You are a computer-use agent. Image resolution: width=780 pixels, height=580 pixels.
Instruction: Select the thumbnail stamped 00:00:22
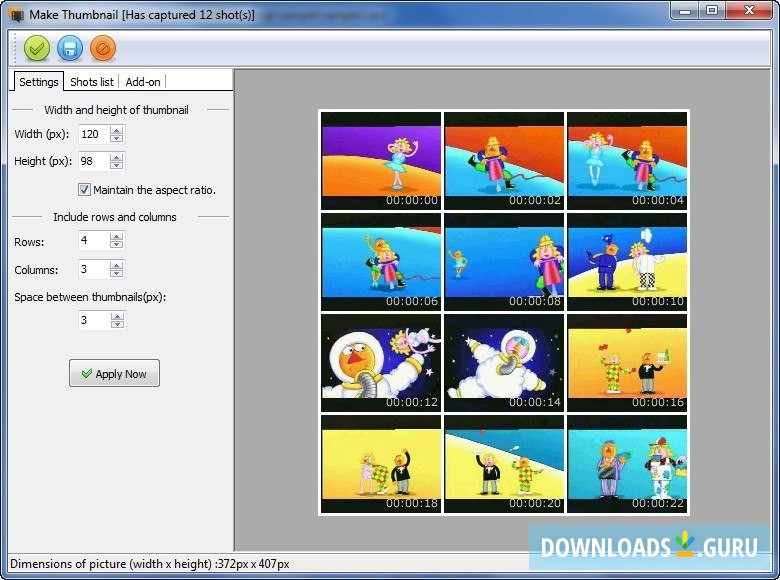click(x=627, y=464)
